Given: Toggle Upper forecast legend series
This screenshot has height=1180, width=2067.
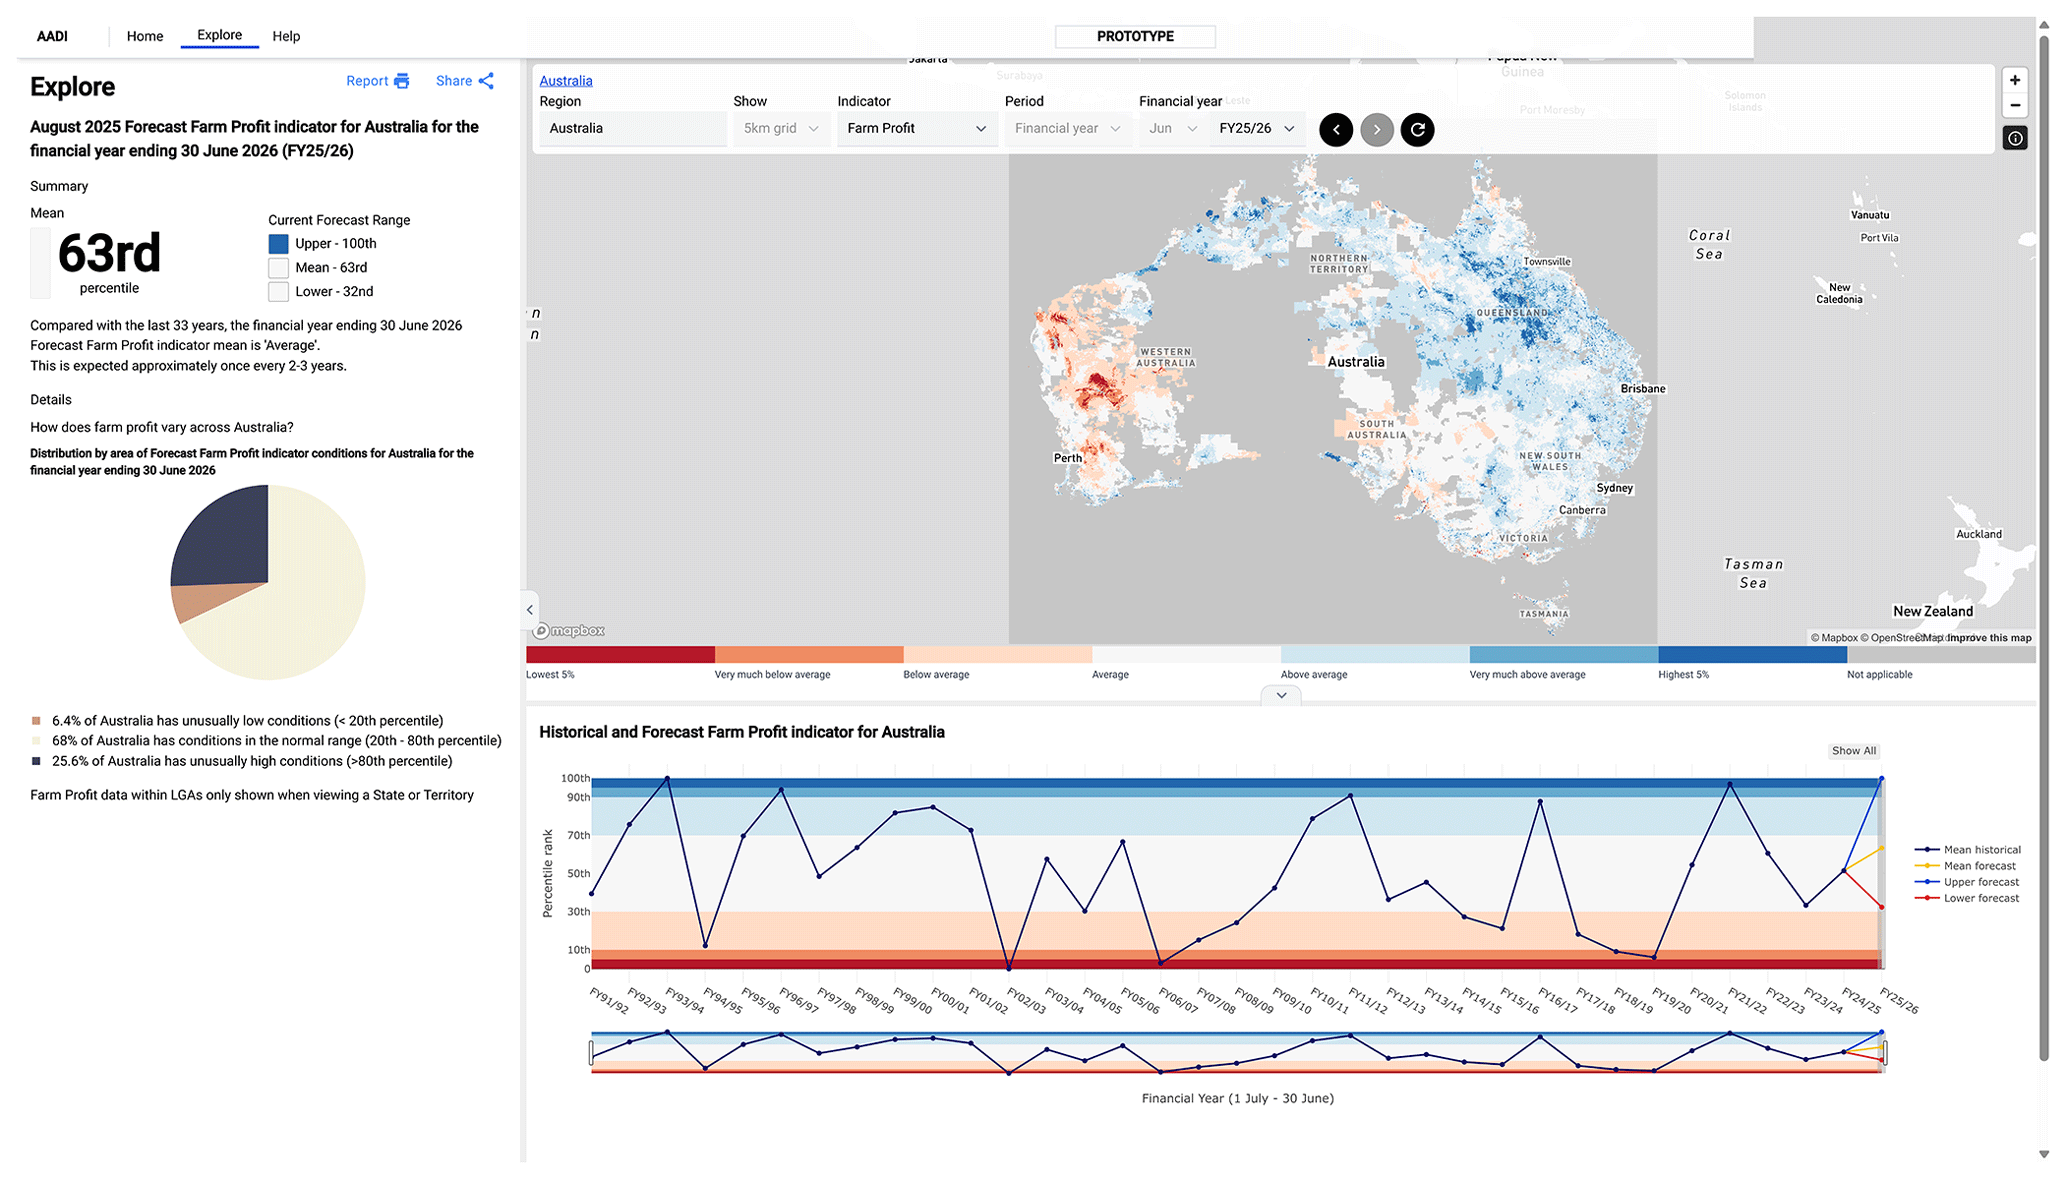Looking at the screenshot, I should 1967,882.
